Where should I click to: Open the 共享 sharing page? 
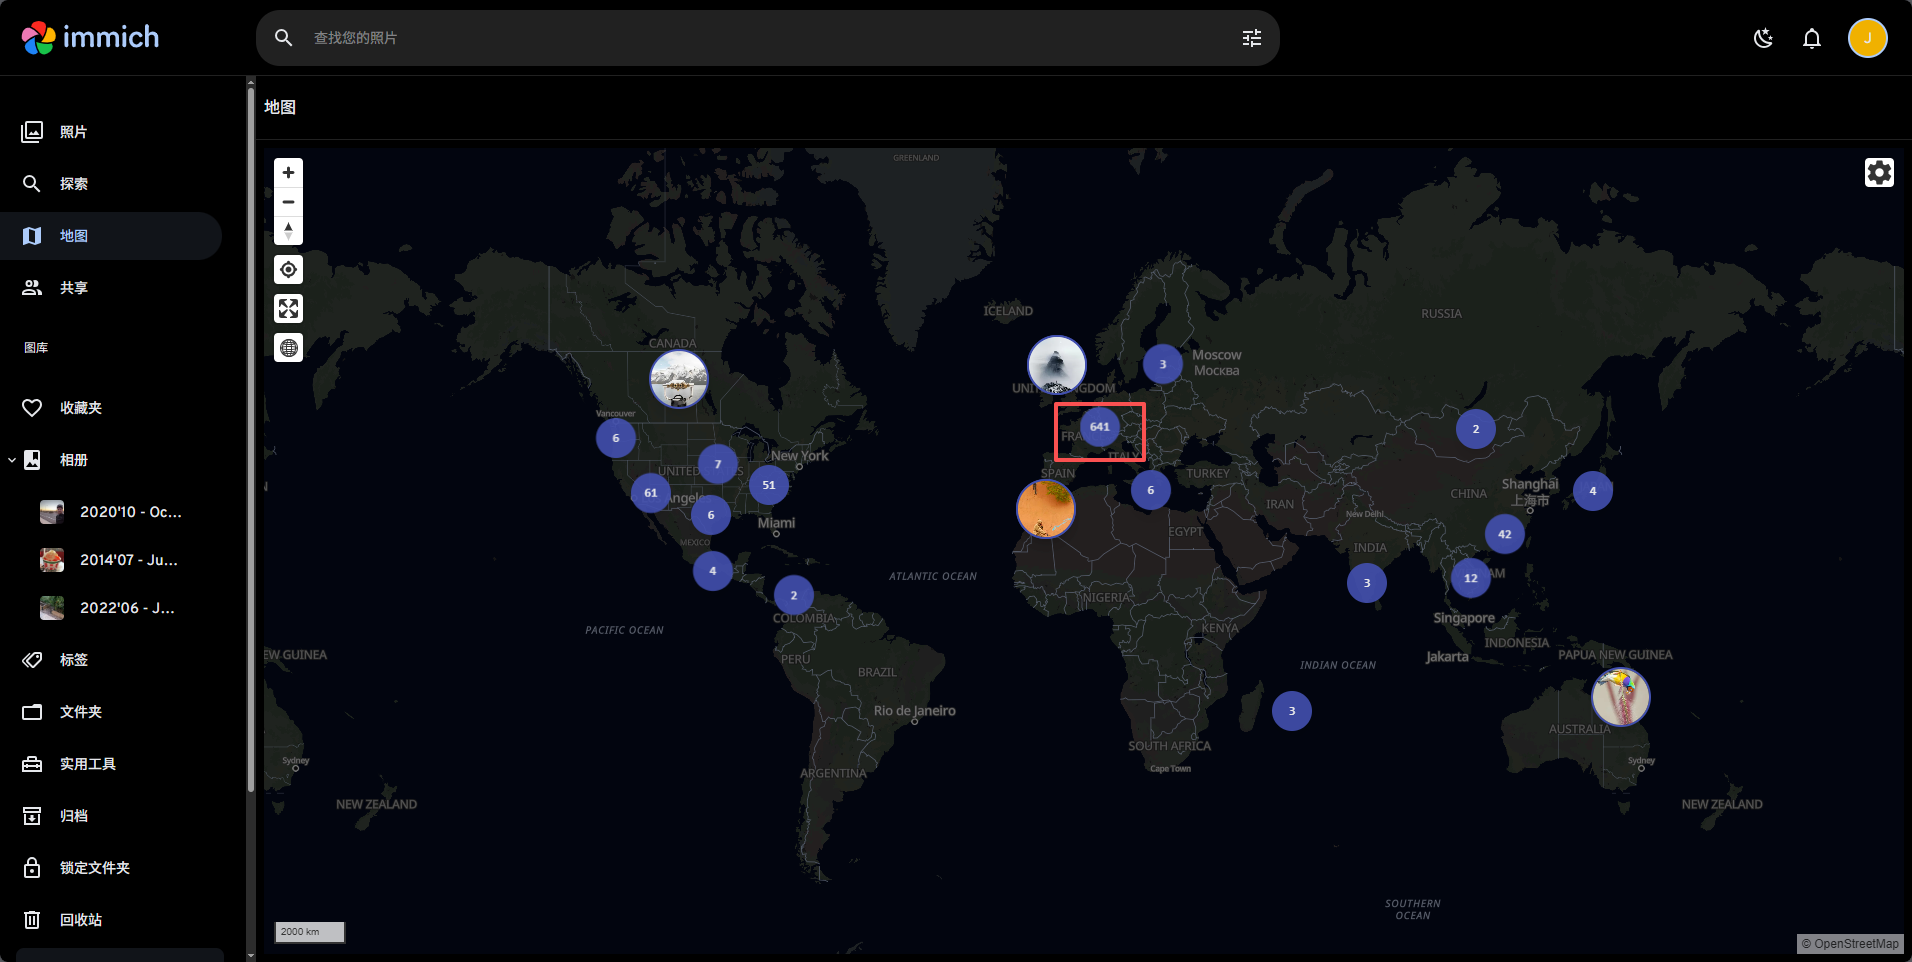point(111,288)
